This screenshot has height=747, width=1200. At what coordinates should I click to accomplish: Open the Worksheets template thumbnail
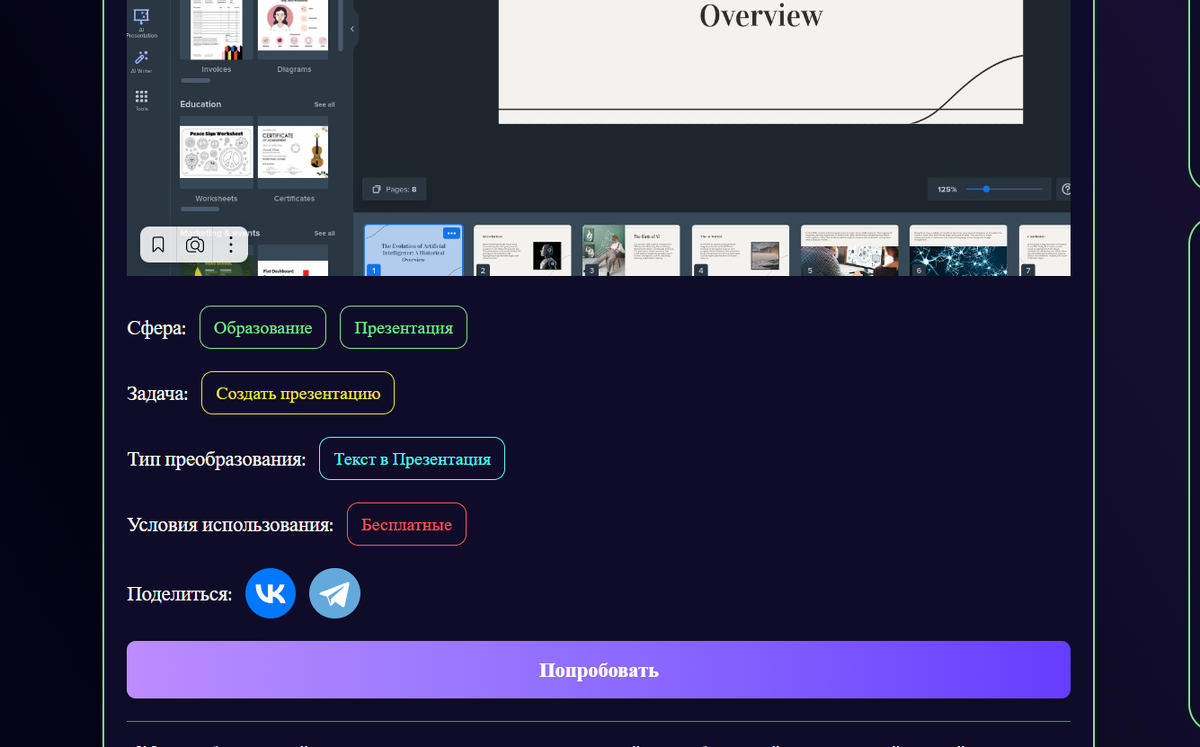[x=216, y=152]
